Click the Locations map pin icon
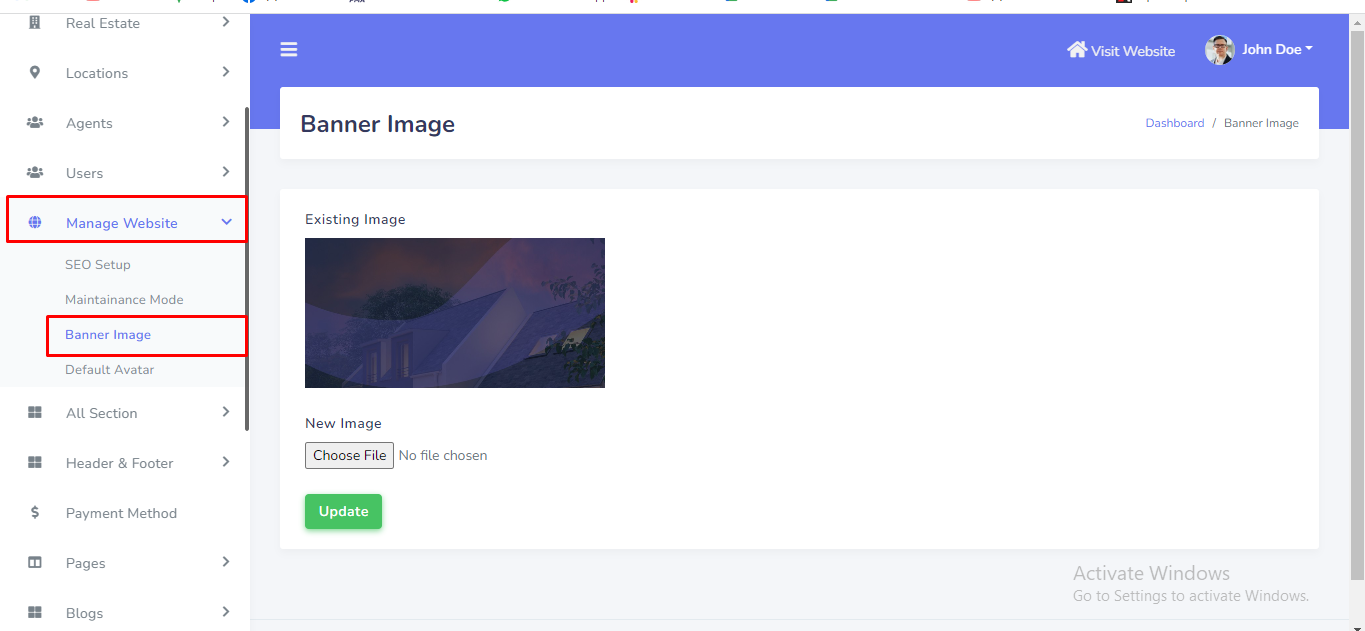Image resolution: width=1365 pixels, height=631 pixels. (x=35, y=73)
